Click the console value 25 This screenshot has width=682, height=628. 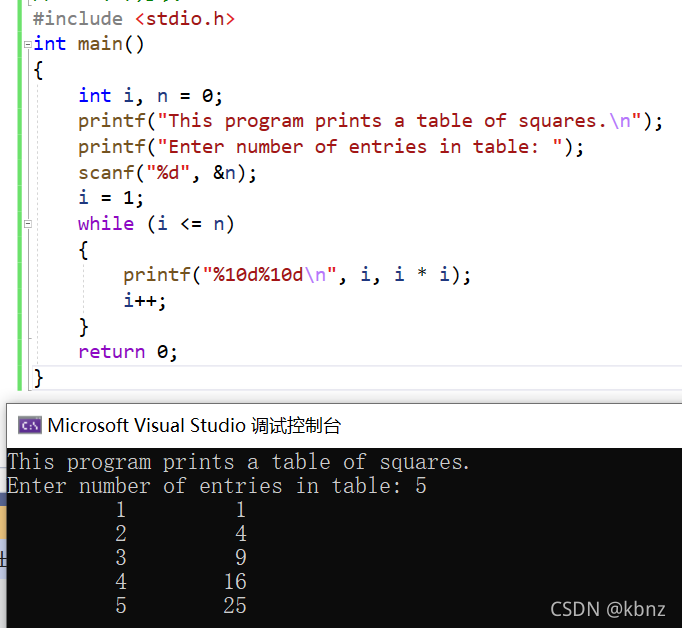click(x=235, y=606)
